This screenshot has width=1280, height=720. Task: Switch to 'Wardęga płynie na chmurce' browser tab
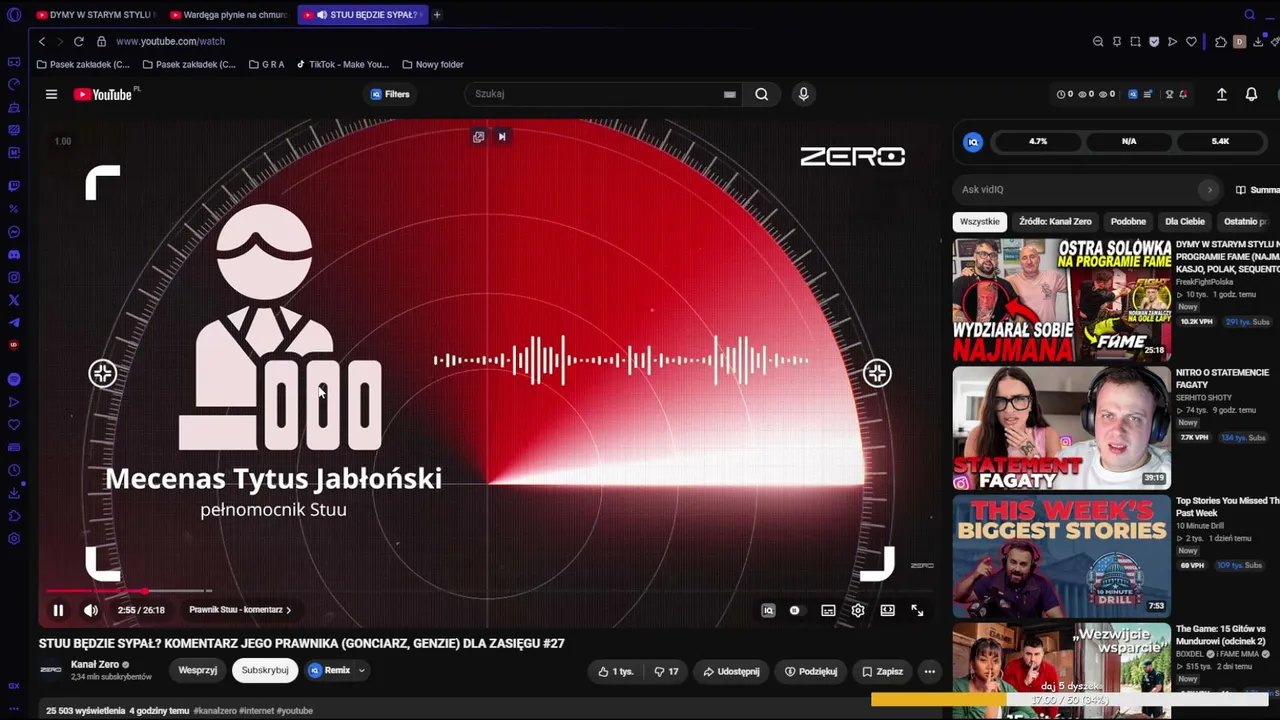pyautogui.click(x=228, y=15)
